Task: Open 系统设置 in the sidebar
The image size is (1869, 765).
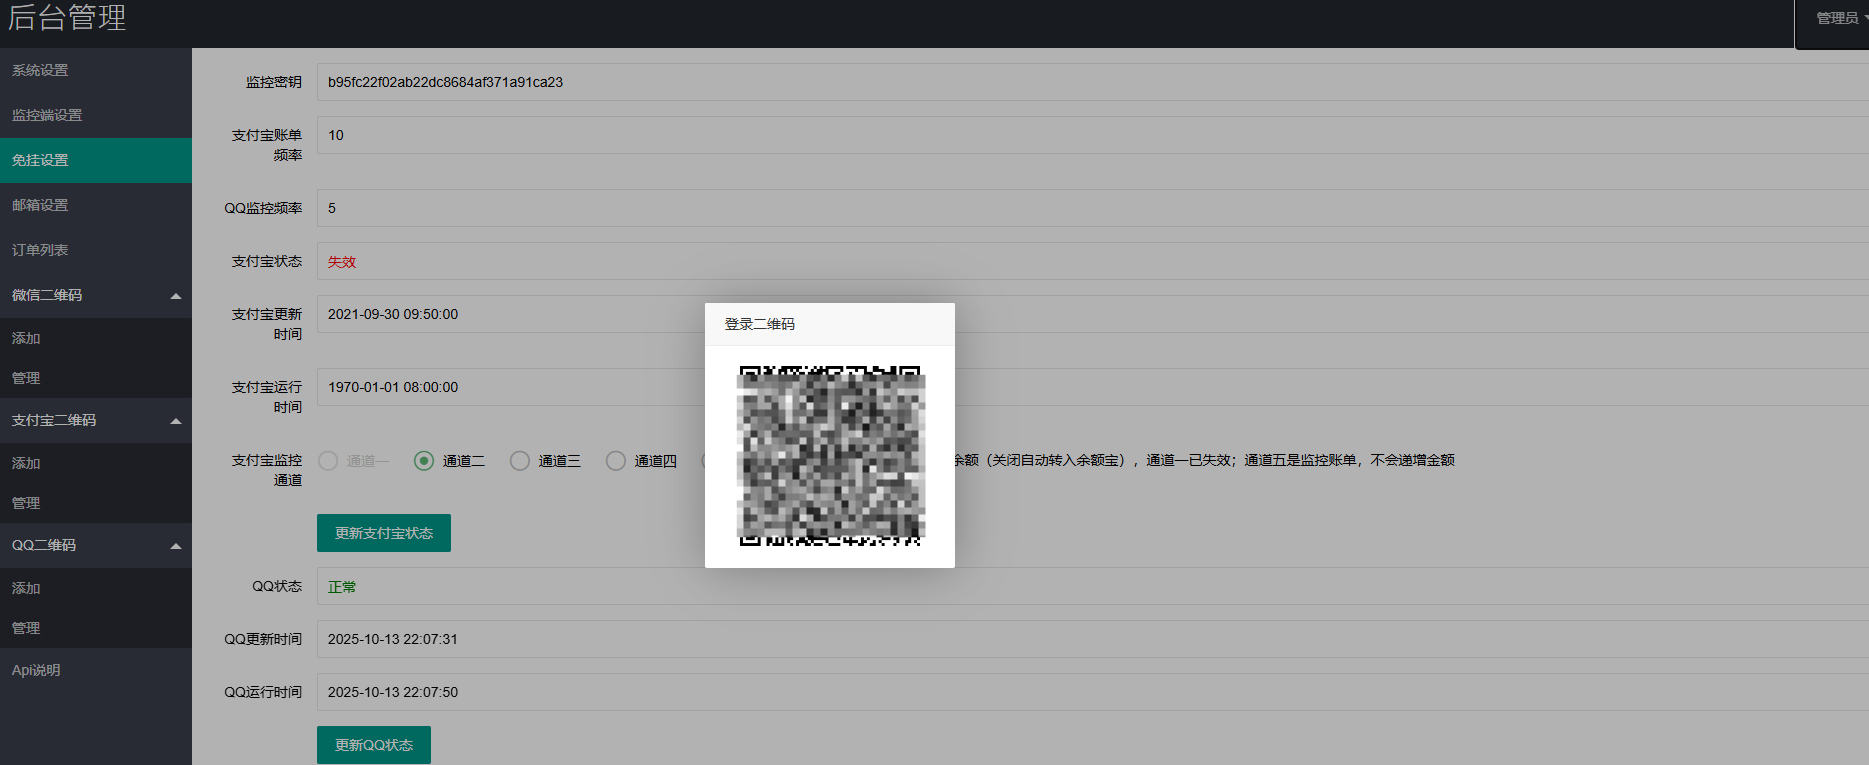Action: [x=41, y=70]
